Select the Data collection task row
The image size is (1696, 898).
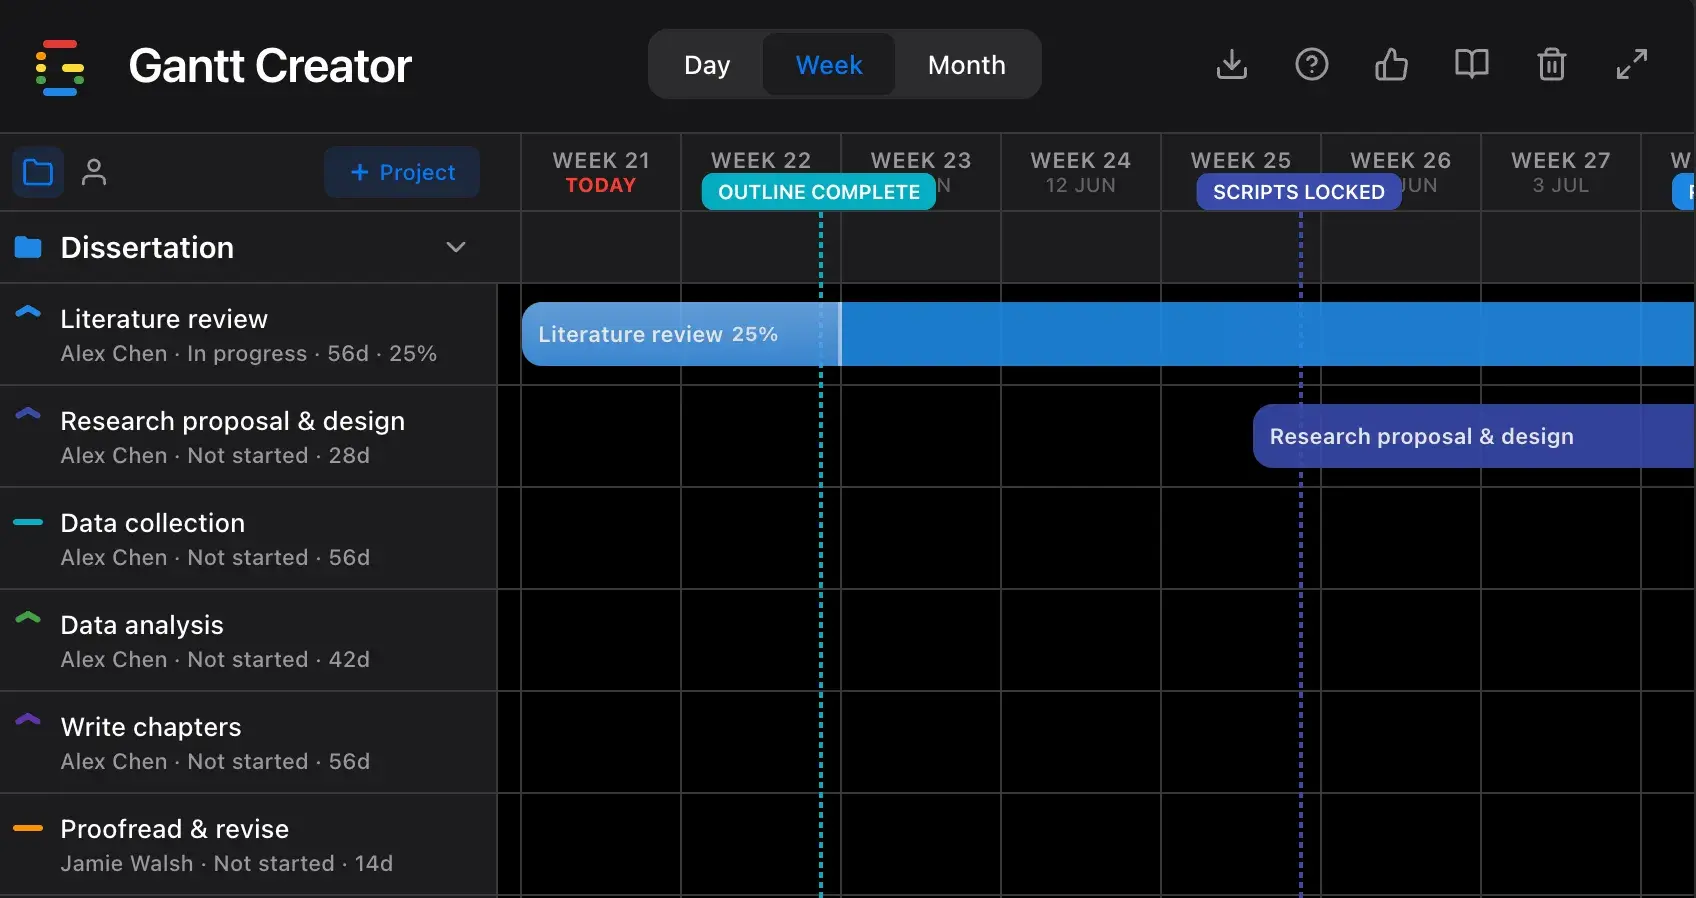248,539
